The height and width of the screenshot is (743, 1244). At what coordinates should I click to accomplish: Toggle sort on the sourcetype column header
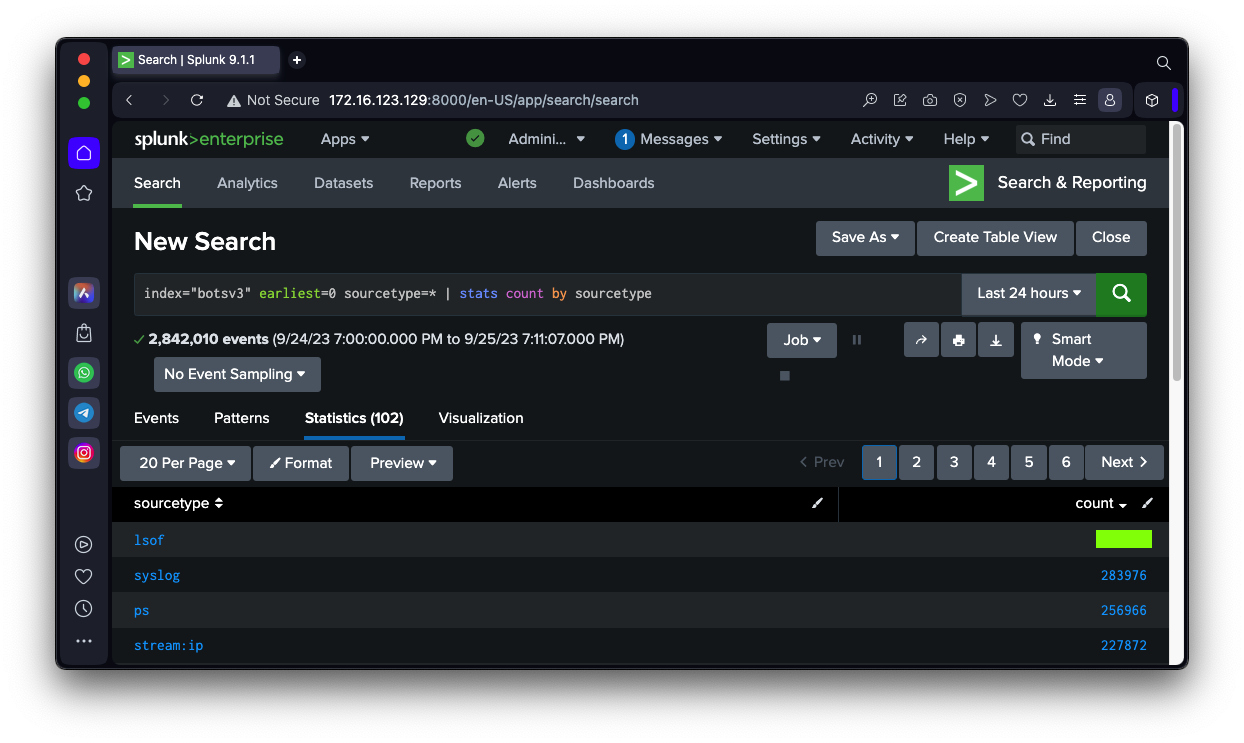click(x=178, y=504)
